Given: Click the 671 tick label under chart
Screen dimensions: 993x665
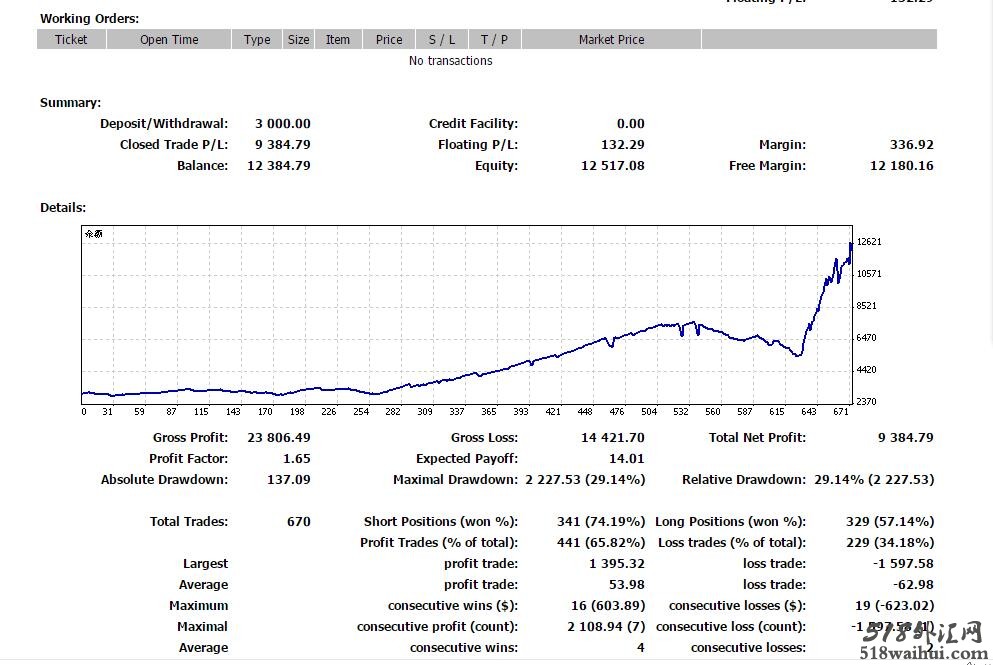Looking at the screenshot, I should pos(840,412).
